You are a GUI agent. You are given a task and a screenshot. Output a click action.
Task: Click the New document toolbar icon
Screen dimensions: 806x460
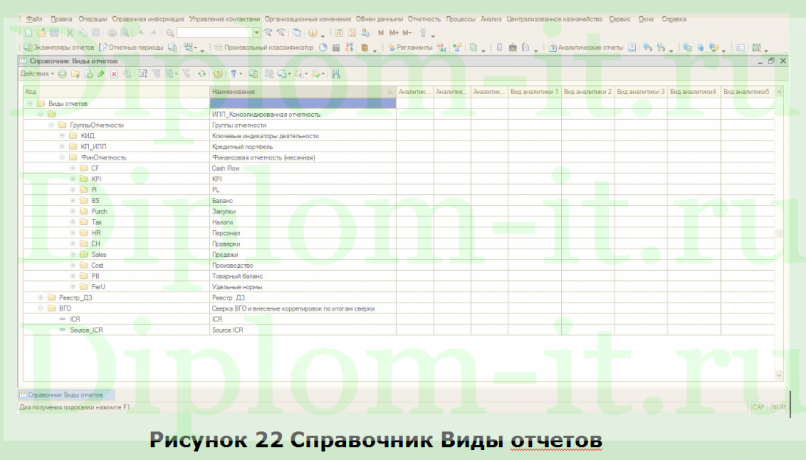coord(29,33)
